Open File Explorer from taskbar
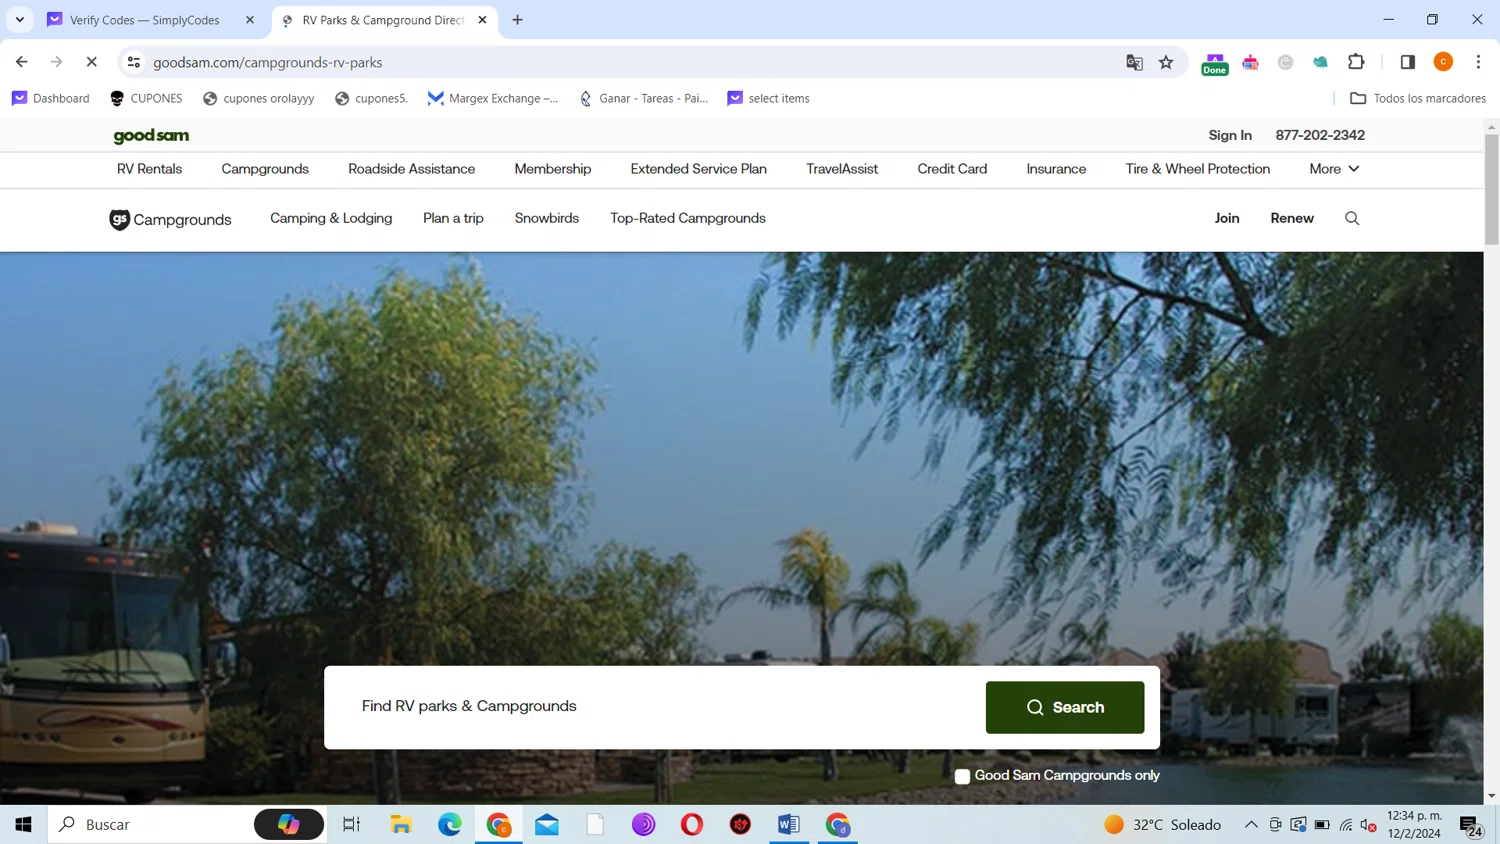The width and height of the screenshot is (1500, 844). coord(401,824)
